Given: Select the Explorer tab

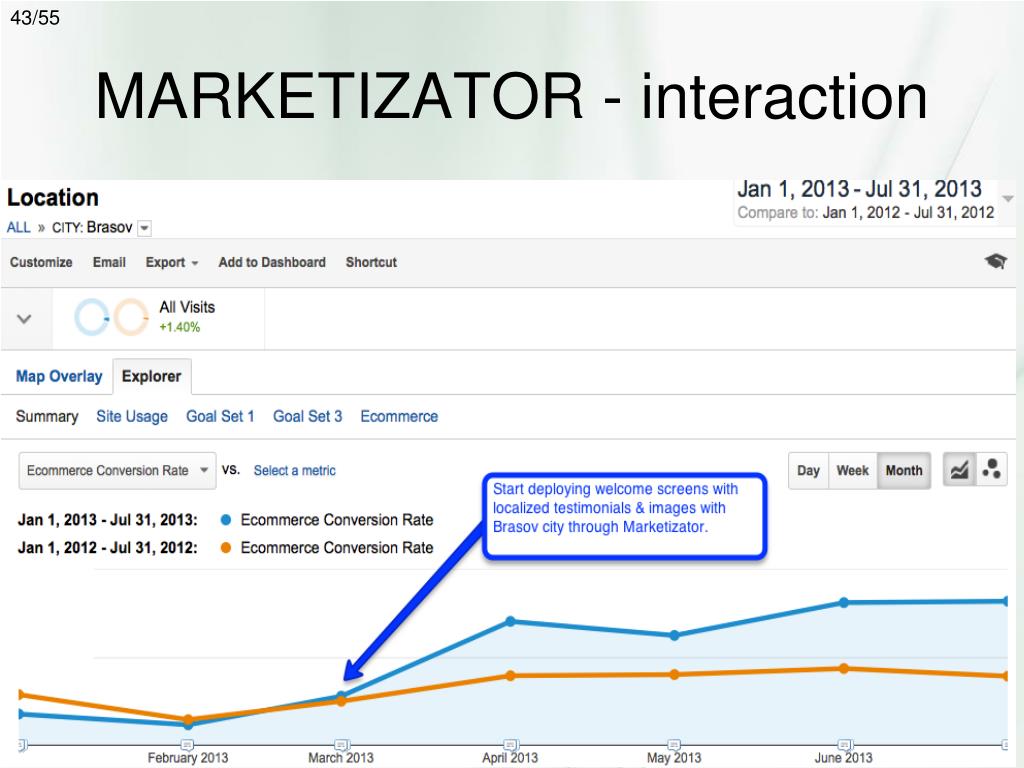Looking at the screenshot, I should 152,376.
